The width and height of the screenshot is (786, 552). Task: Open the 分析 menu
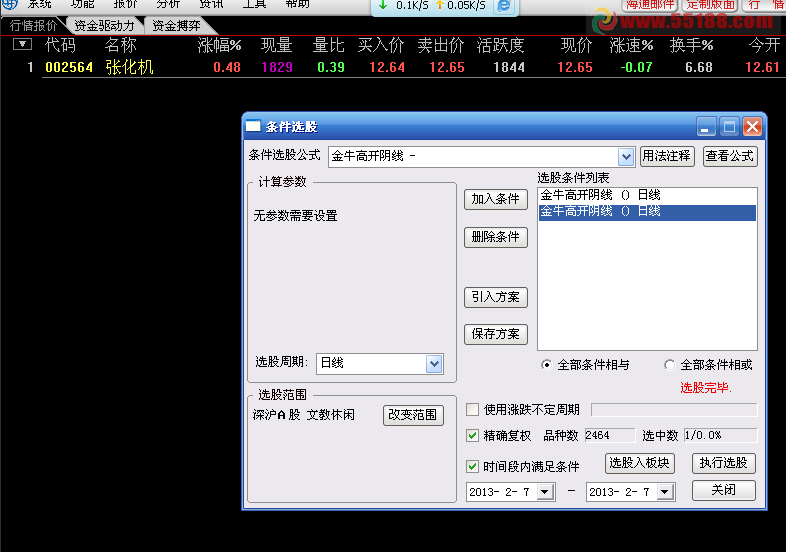pos(168,5)
